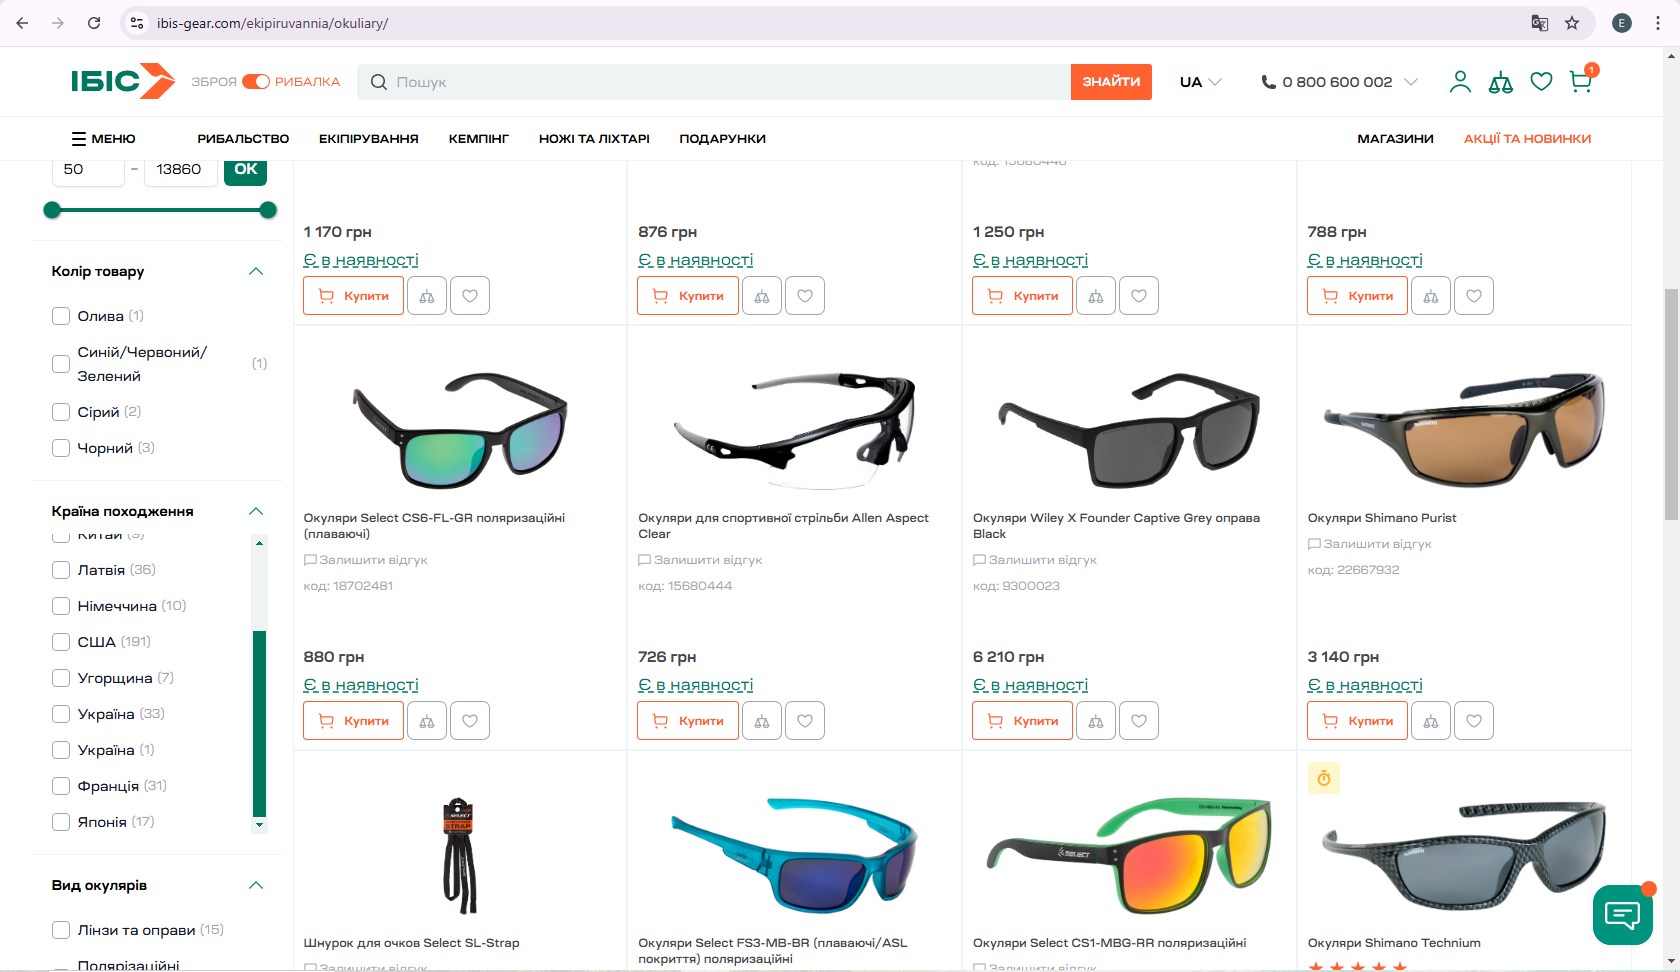The width and height of the screenshot is (1680, 972).
Task: Open the UA language dropdown
Action: tap(1200, 82)
